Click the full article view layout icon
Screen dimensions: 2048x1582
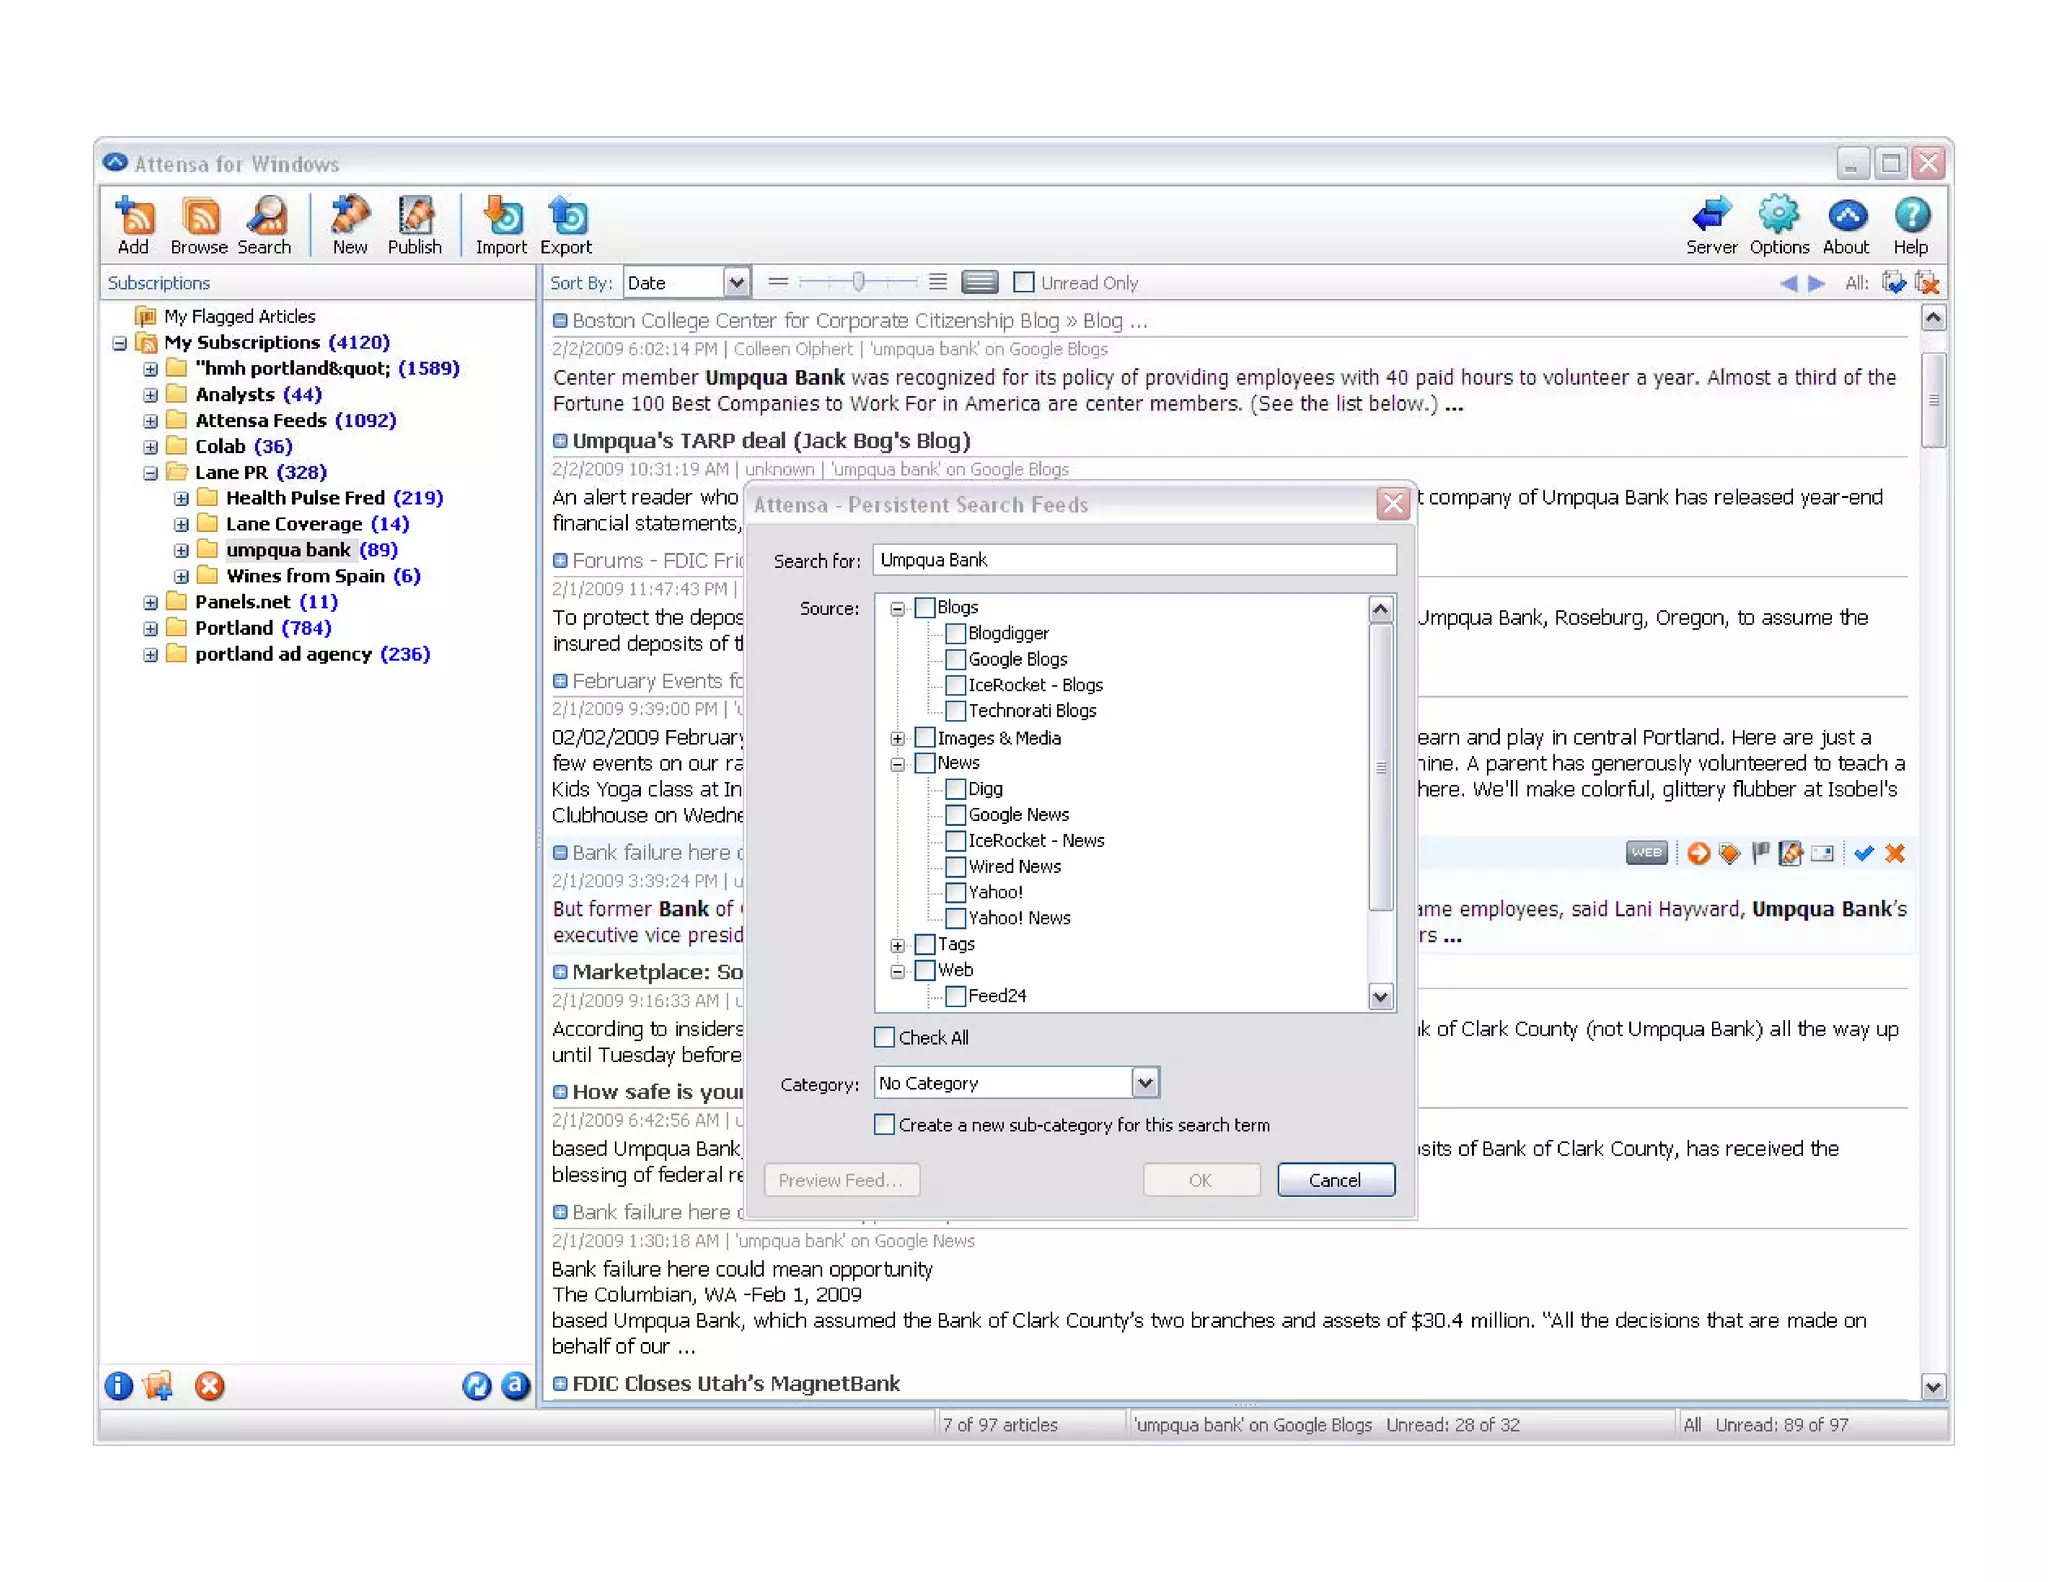(979, 283)
